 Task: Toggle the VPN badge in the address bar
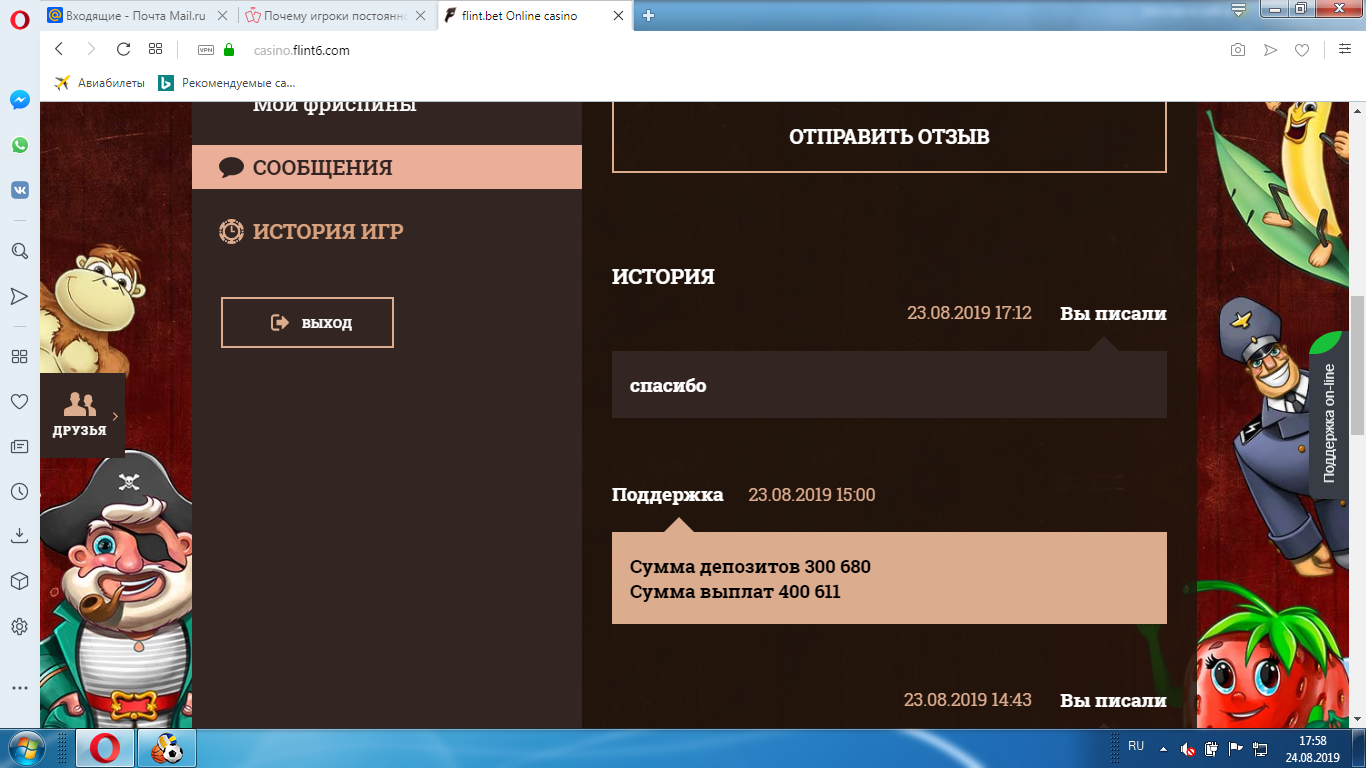206,50
